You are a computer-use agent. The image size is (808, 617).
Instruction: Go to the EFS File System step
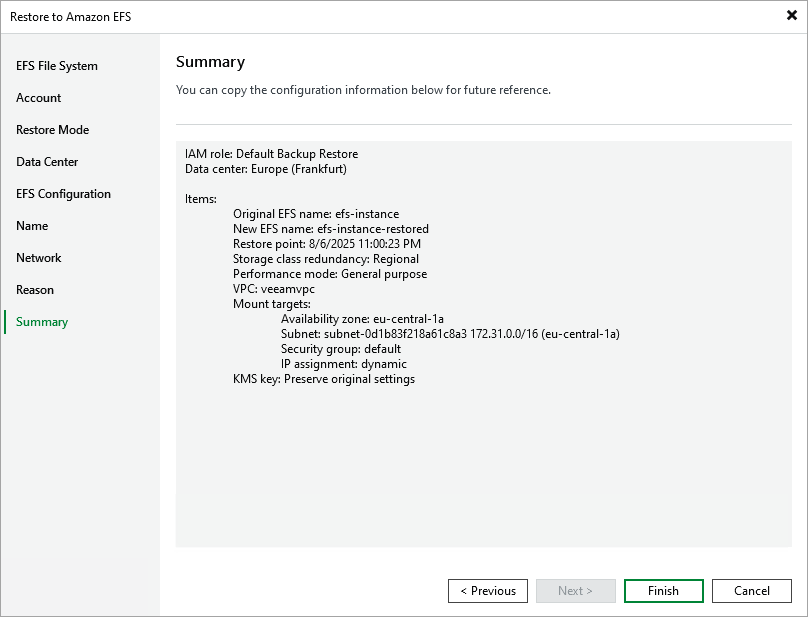(x=57, y=66)
